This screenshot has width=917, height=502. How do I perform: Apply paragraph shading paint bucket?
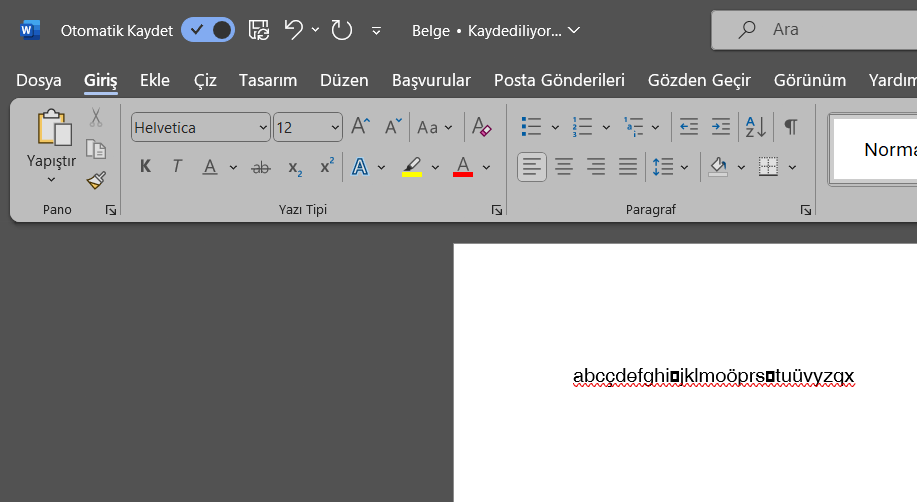coord(718,167)
